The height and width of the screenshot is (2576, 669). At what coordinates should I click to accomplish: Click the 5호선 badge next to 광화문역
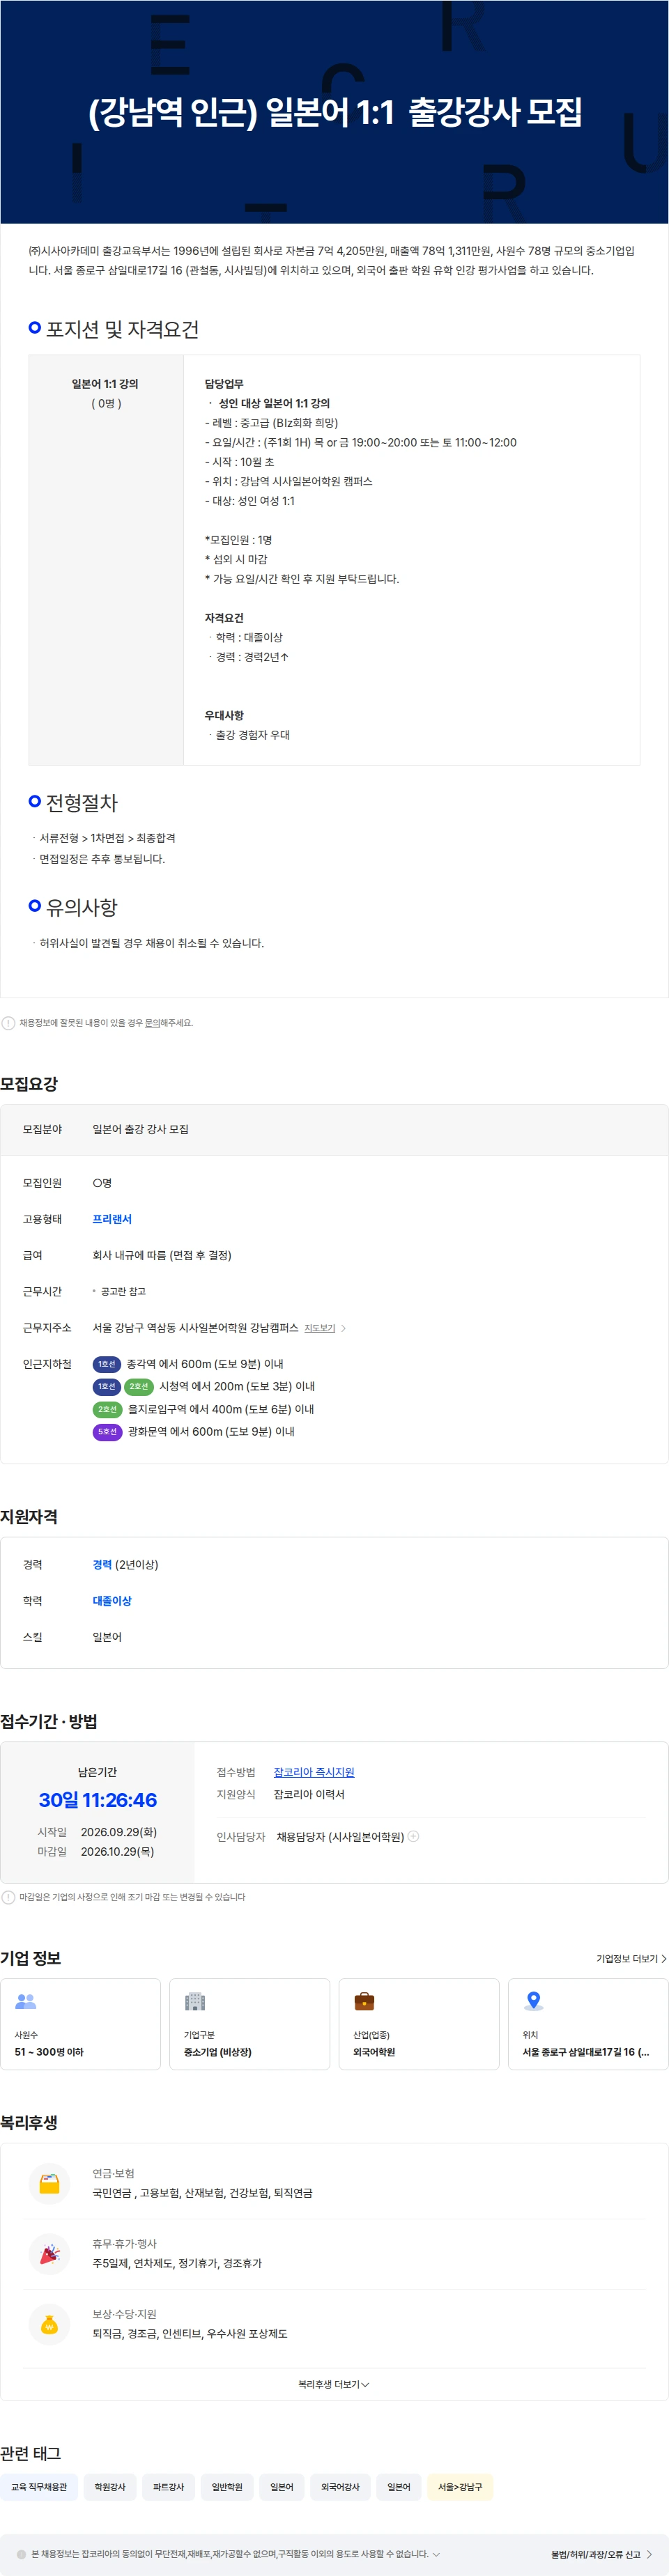coord(107,1432)
